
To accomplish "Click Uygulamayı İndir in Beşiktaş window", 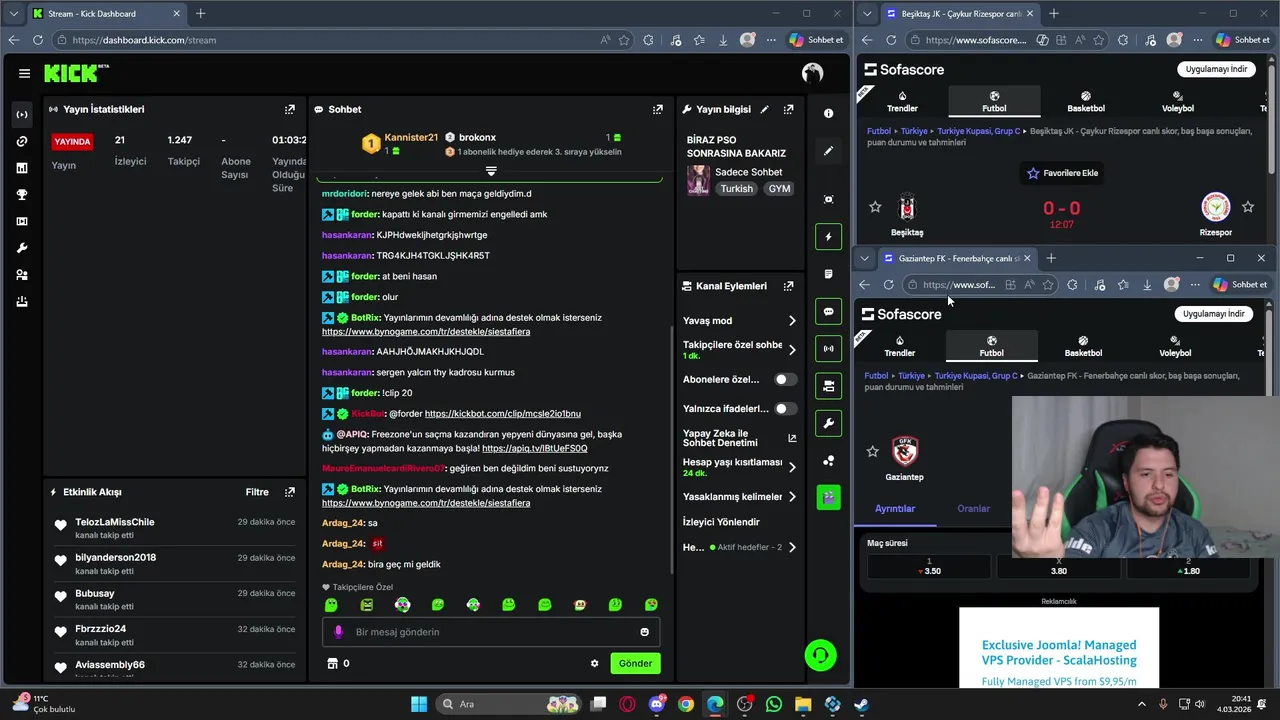I will pyautogui.click(x=1216, y=69).
